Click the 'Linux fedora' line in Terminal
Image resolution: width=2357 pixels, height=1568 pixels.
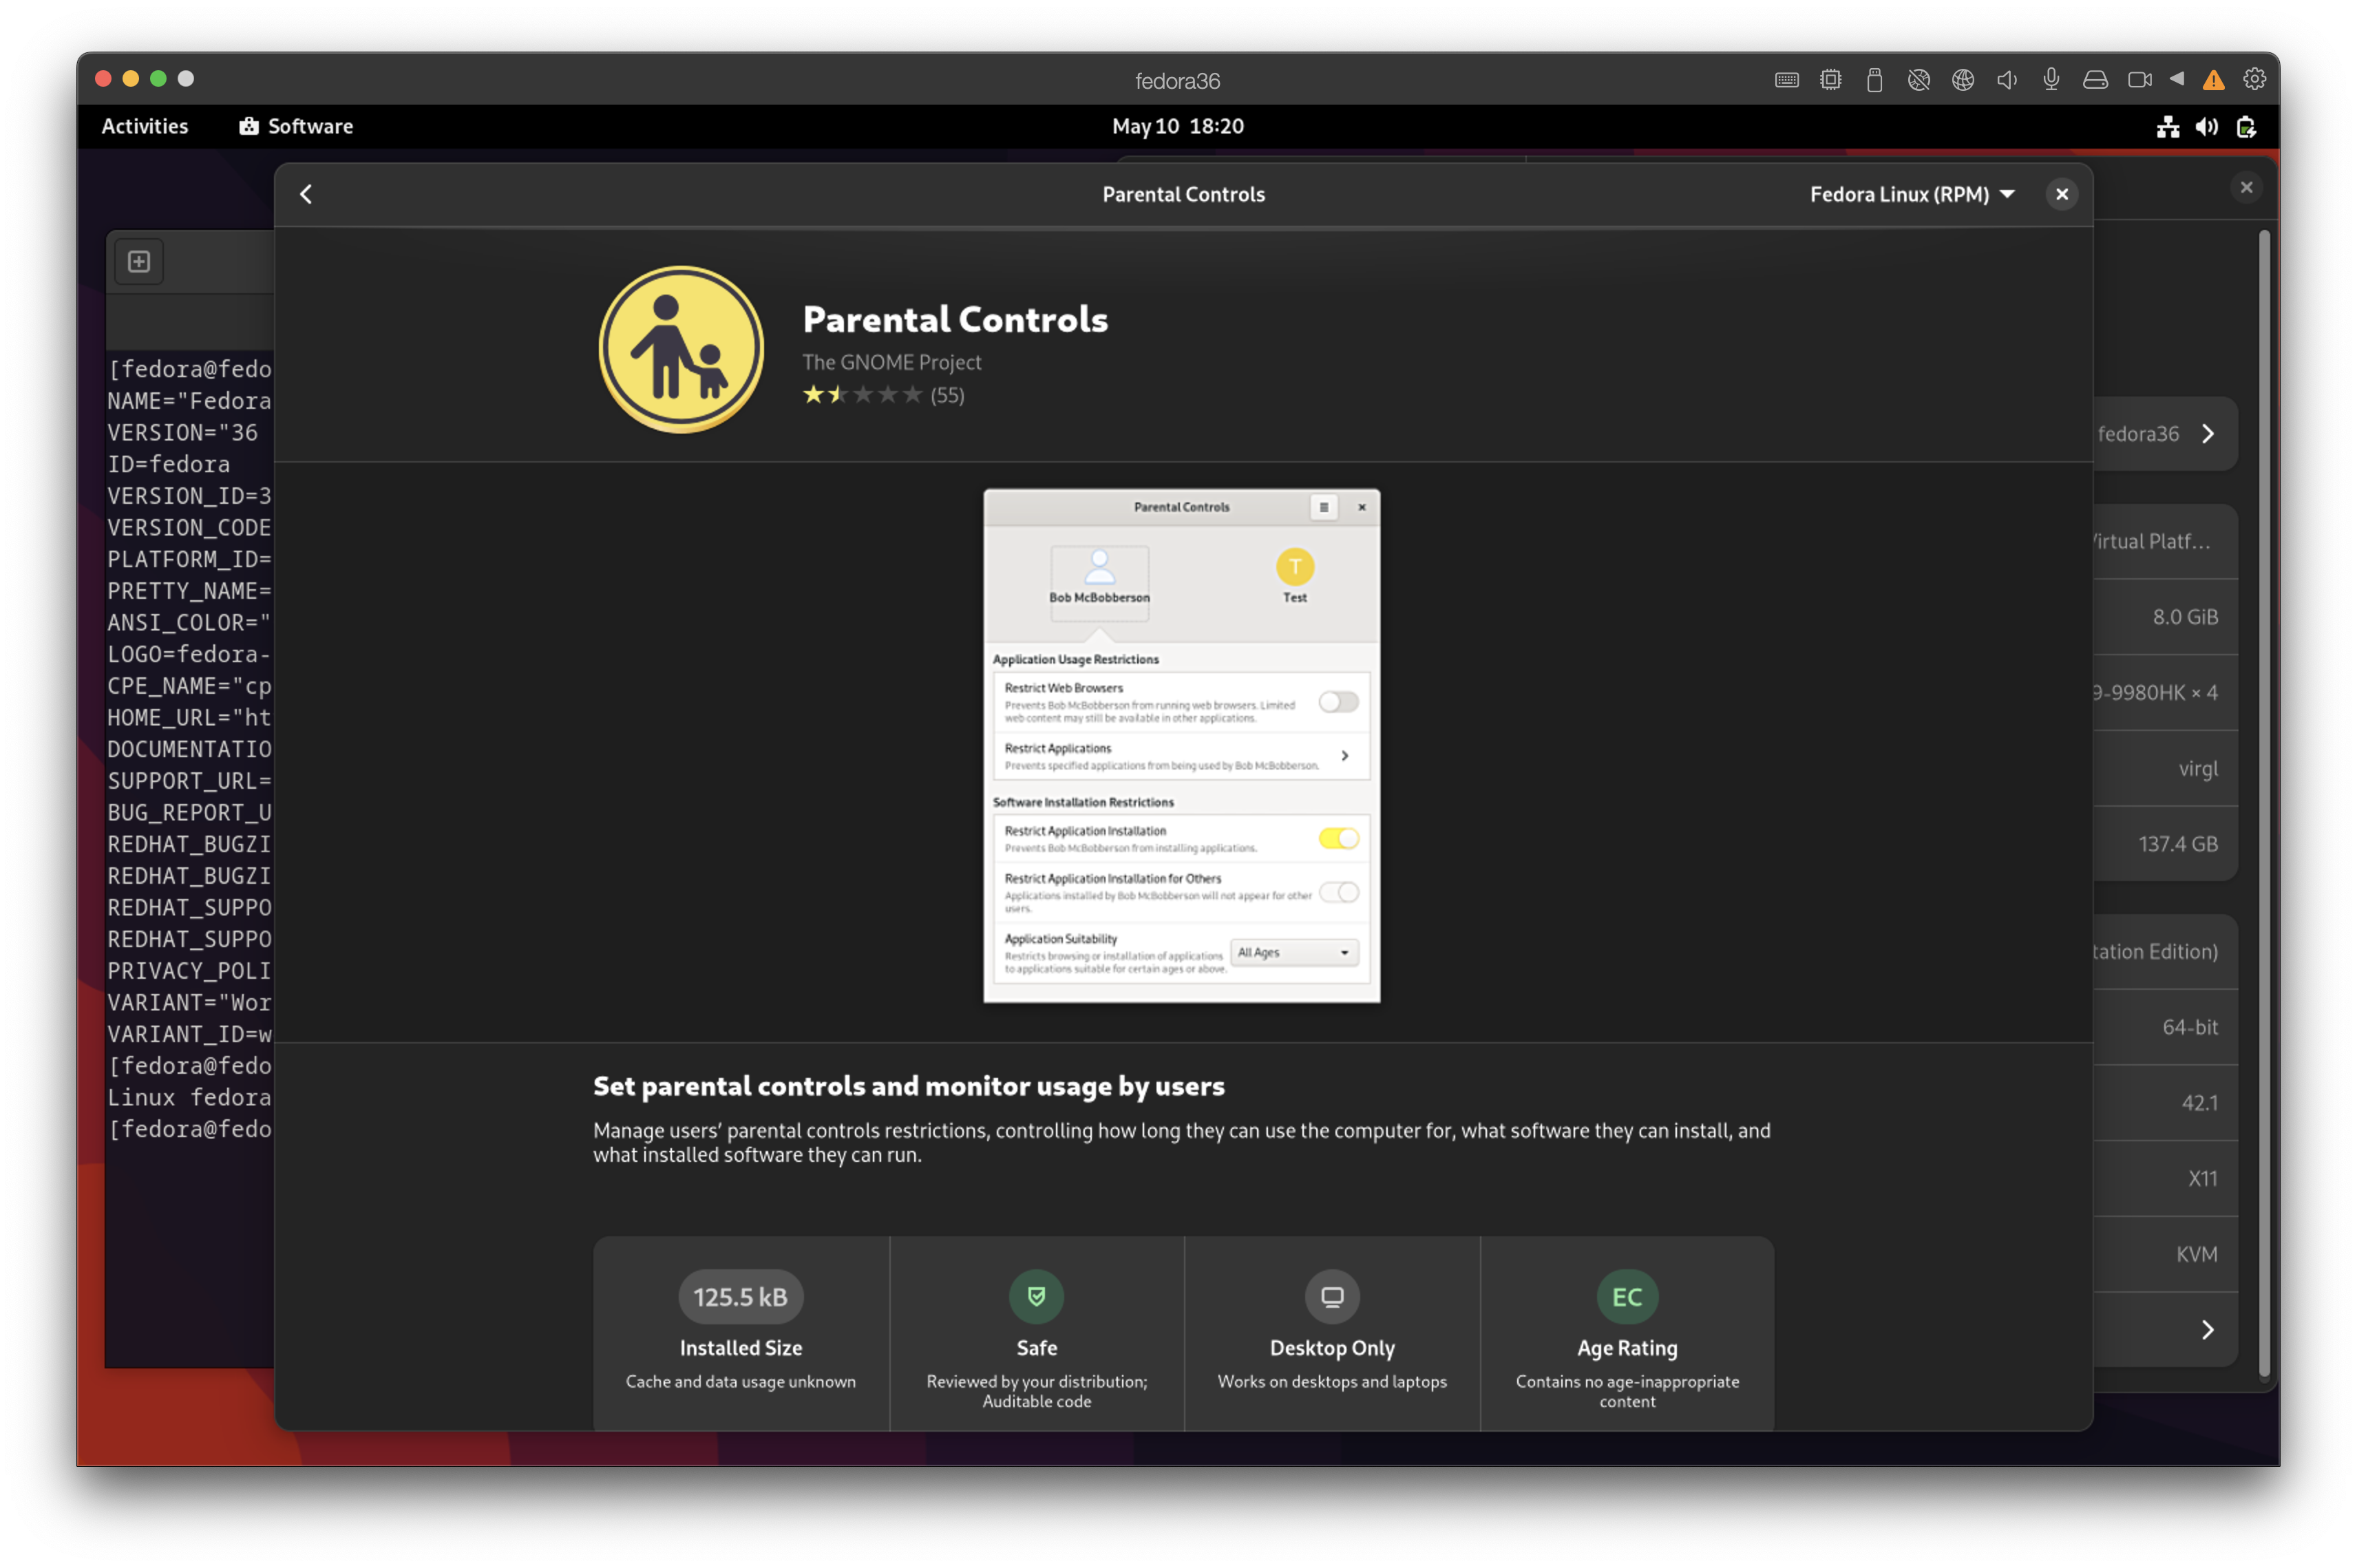pyautogui.click(x=190, y=1098)
